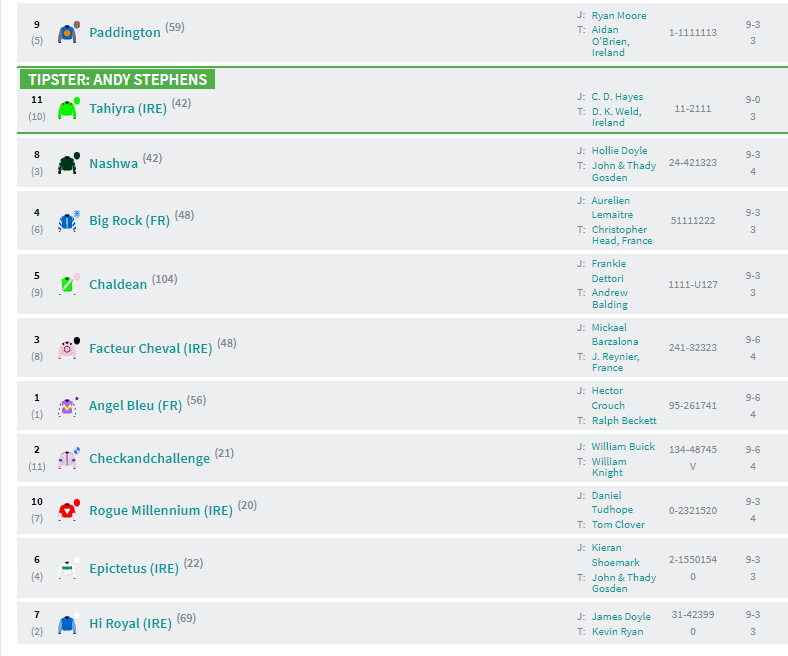Click Rogue Millennium's form 0-2321520
788x656 pixels.
point(693,511)
